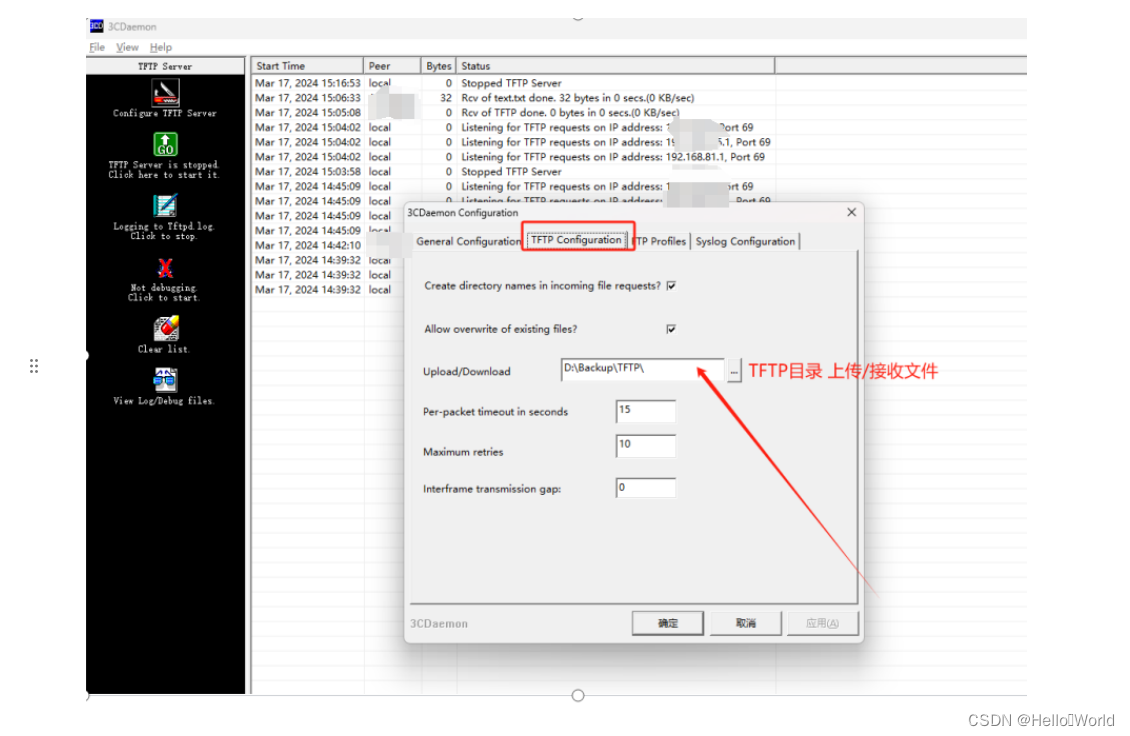
Task: Edit the Maximum retries field
Action: [x=646, y=445]
